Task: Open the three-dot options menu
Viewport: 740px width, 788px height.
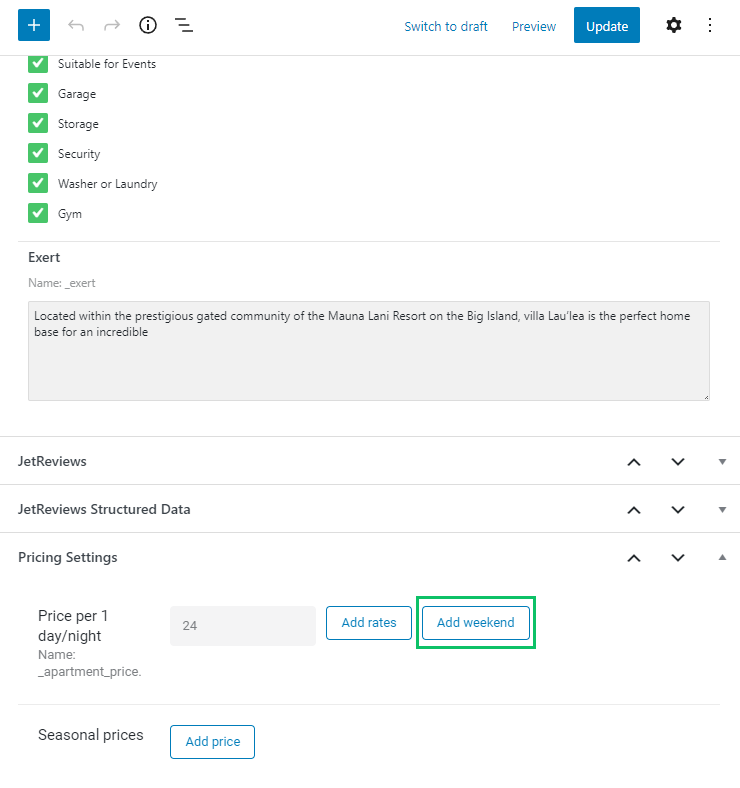Action: [710, 25]
